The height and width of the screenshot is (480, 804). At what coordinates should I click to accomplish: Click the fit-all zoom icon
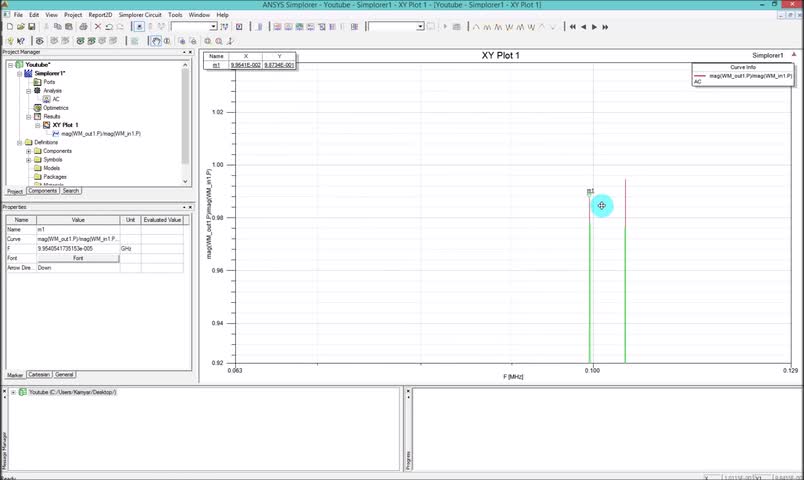[208, 41]
